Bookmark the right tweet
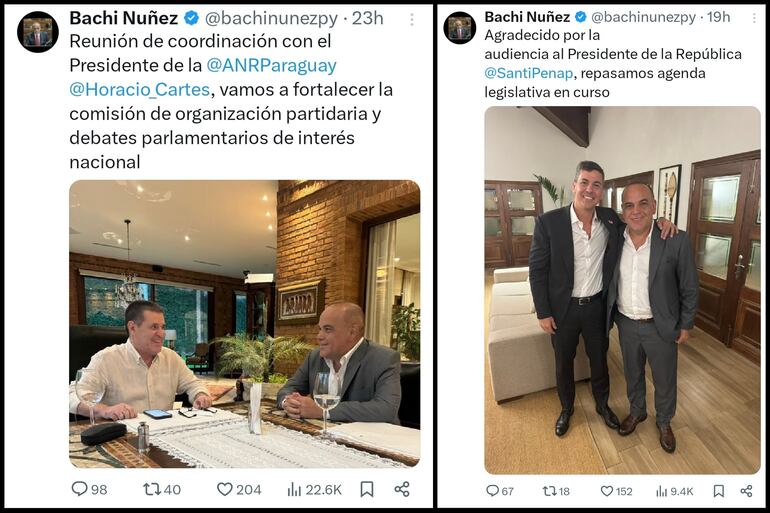The width and height of the screenshot is (770, 513). click(718, 491)
